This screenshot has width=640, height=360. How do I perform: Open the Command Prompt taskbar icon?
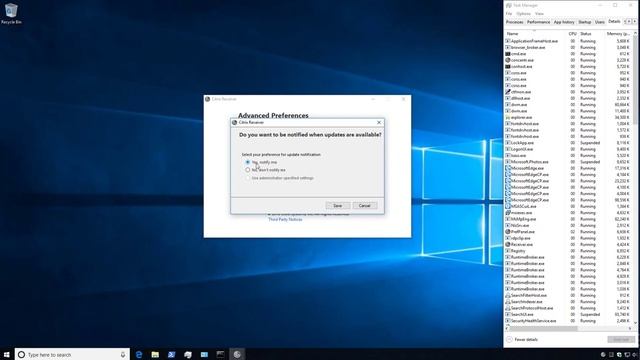220,354
